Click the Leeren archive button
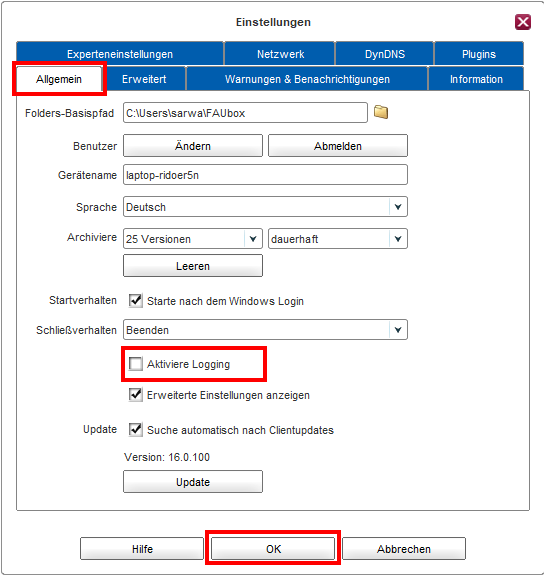 pyautogui.click(x=193, y=265)
